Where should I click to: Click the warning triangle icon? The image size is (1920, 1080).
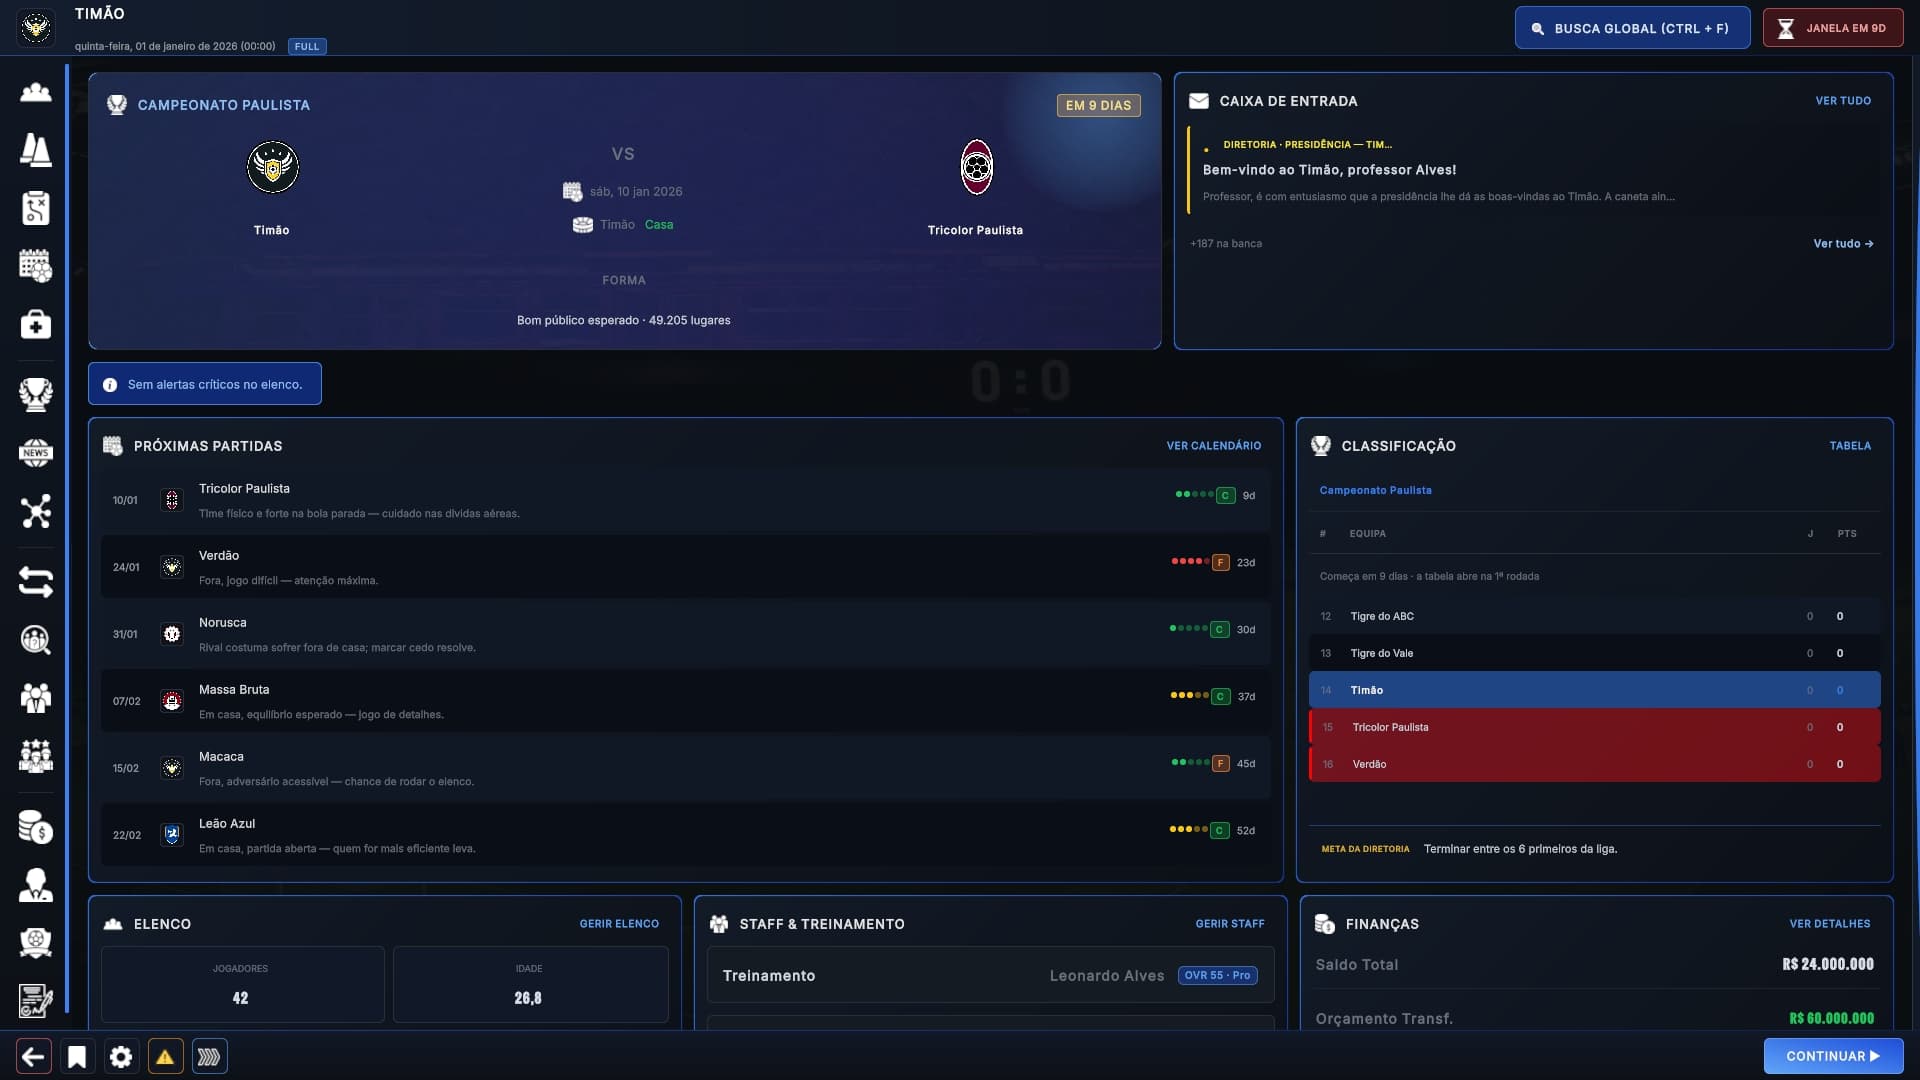[165, 1056]
